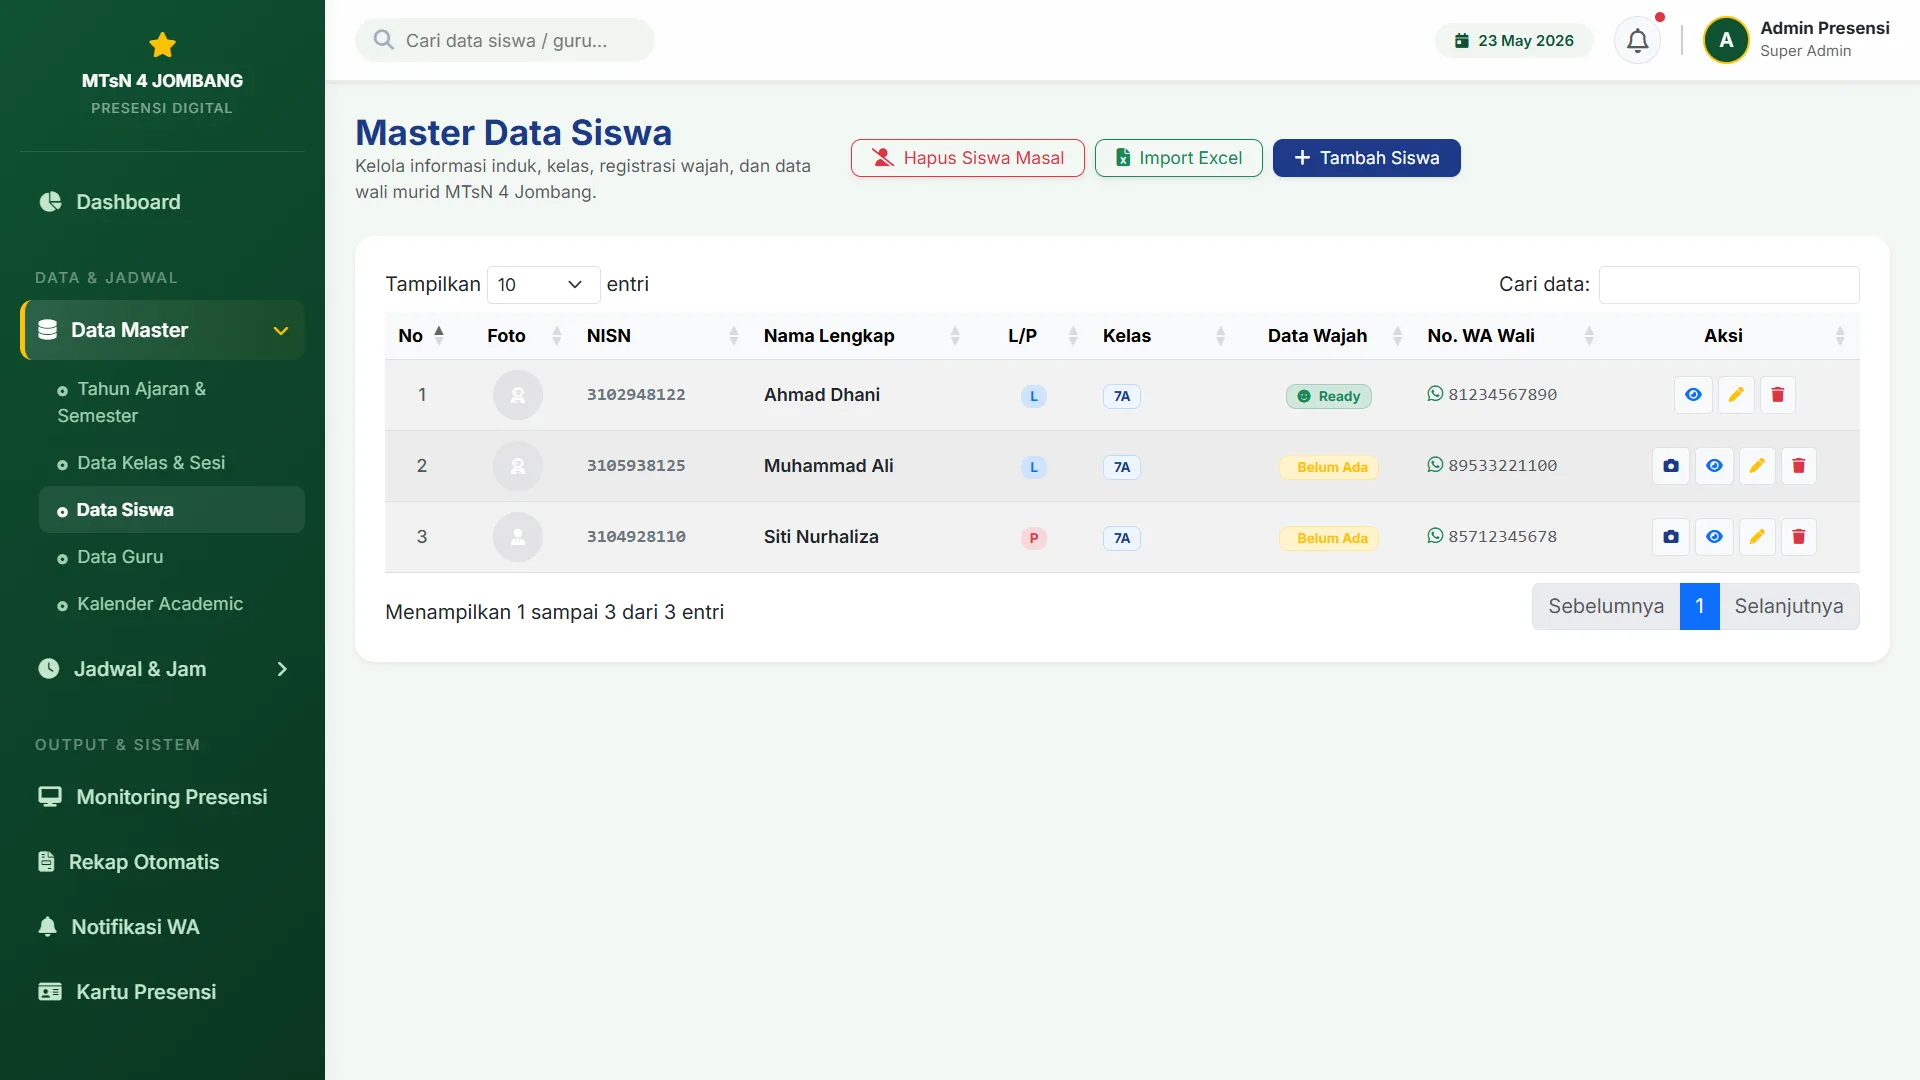Click page 1 pagination button

[x=1700, y=607]
